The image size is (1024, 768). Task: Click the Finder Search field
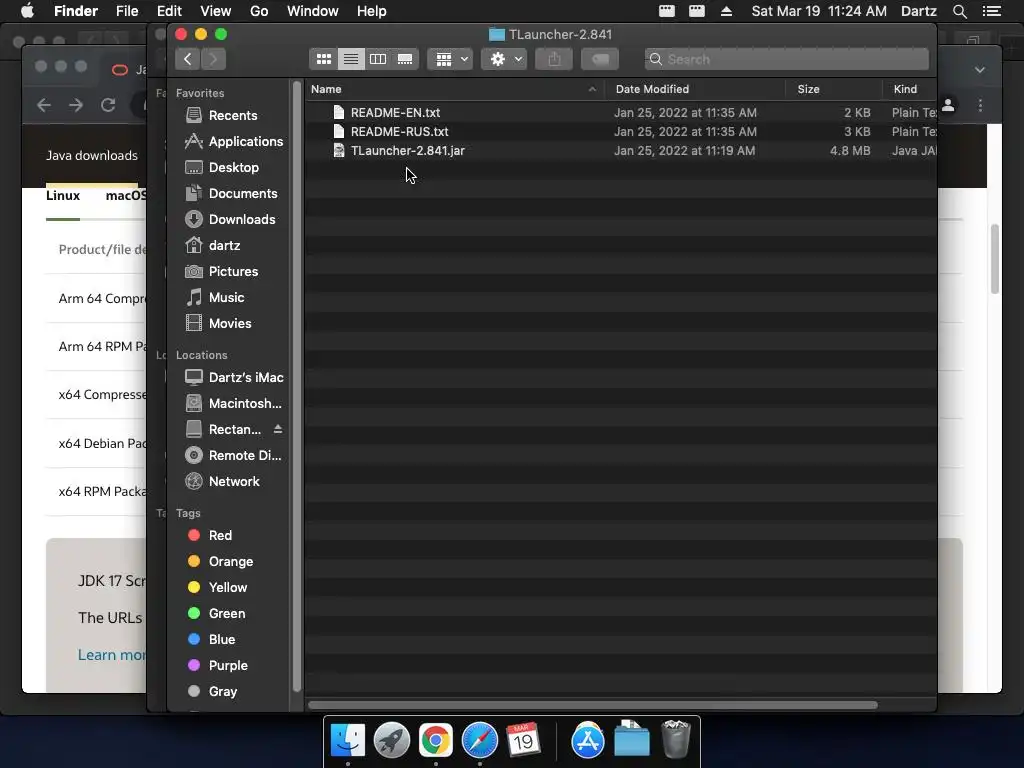pyautogui.click(x=786, y=59)
